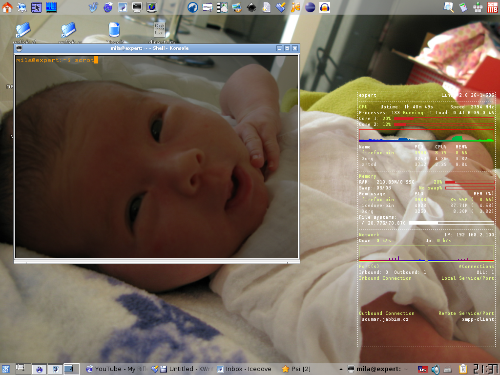Switch to the Psi [2] taskbar entry

point(297,369)
